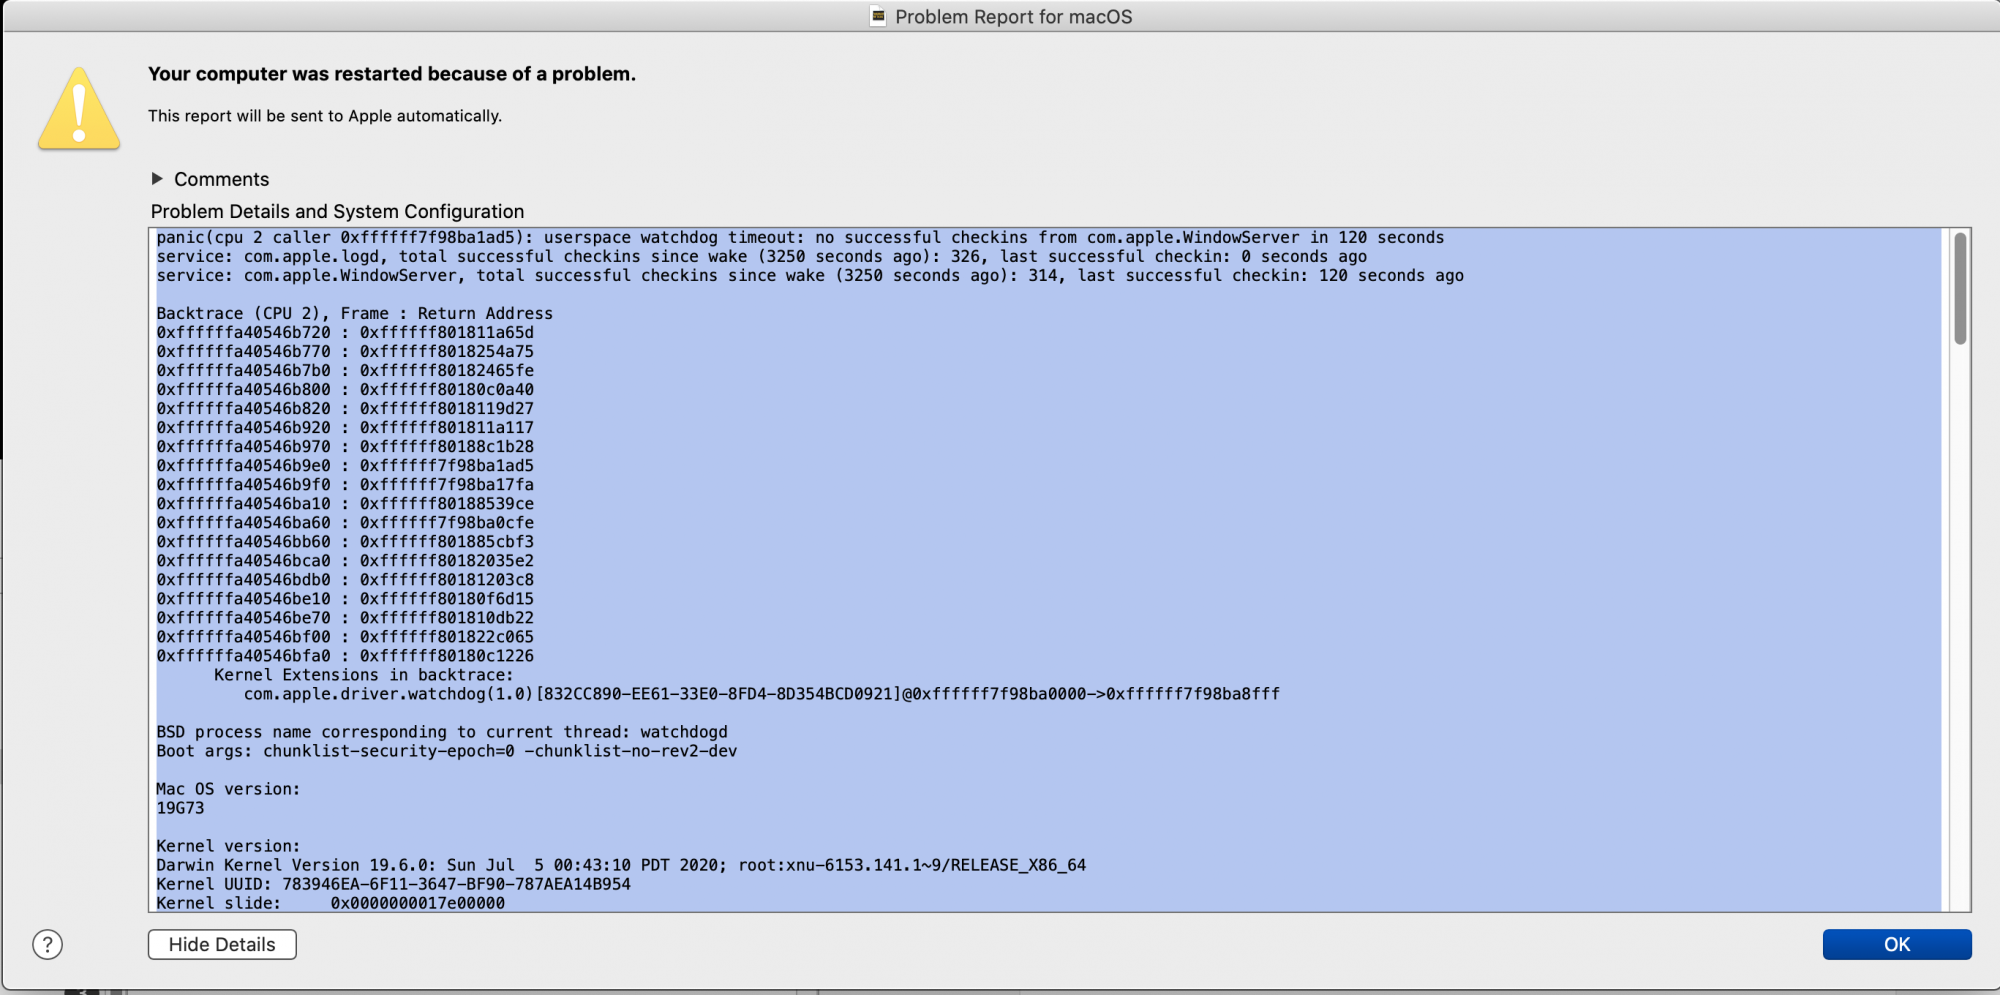
Task: Click 'Kernel Extensions in backtrace:' line
Action: [x=363, y=675]
